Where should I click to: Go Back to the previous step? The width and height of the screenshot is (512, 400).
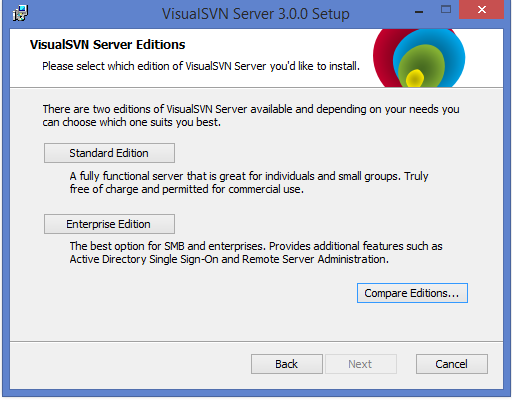(287, 364)
